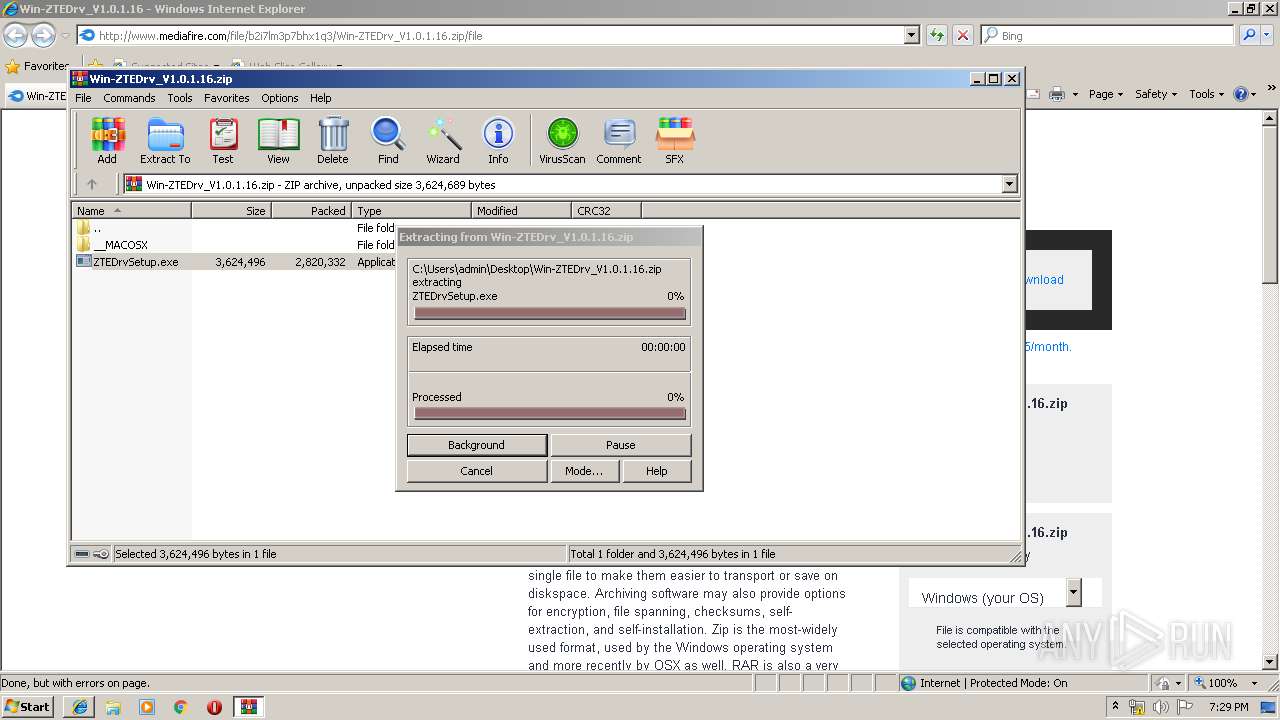The width and height of the screenshot is (1280, 720).
Task: Open the Windows (your OS) dropdown
Action: point(1073,592)
